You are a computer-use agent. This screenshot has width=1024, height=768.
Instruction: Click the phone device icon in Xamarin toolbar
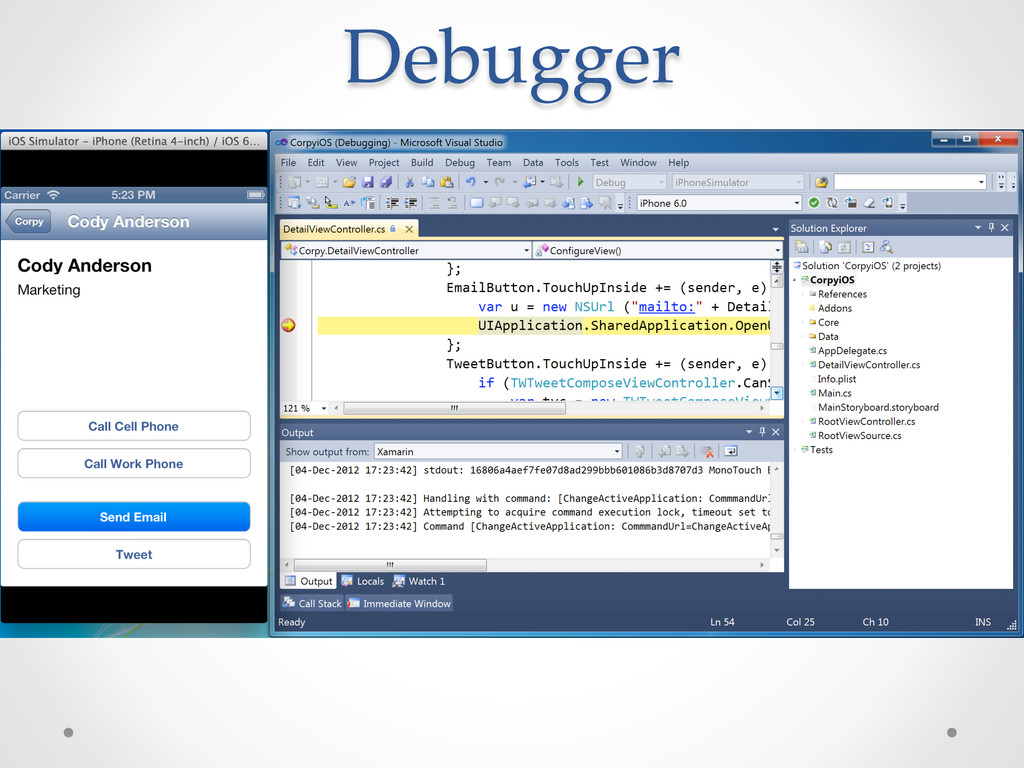click(x=888, y=203)
